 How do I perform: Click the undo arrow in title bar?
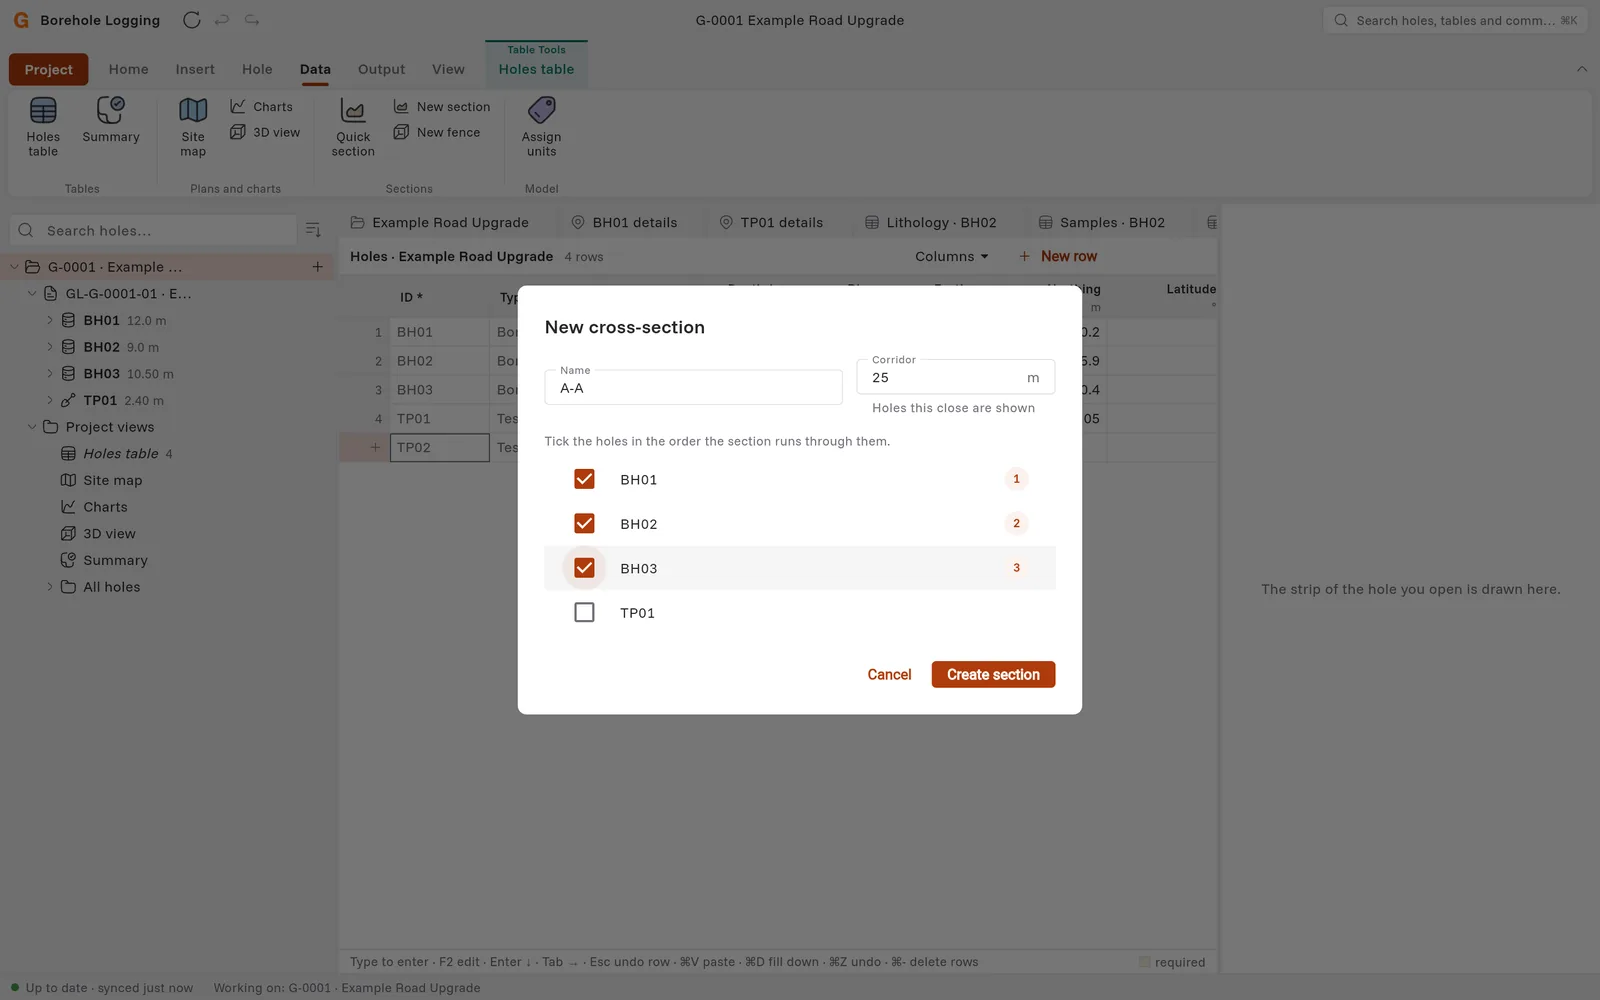click(x=222, y=20)
